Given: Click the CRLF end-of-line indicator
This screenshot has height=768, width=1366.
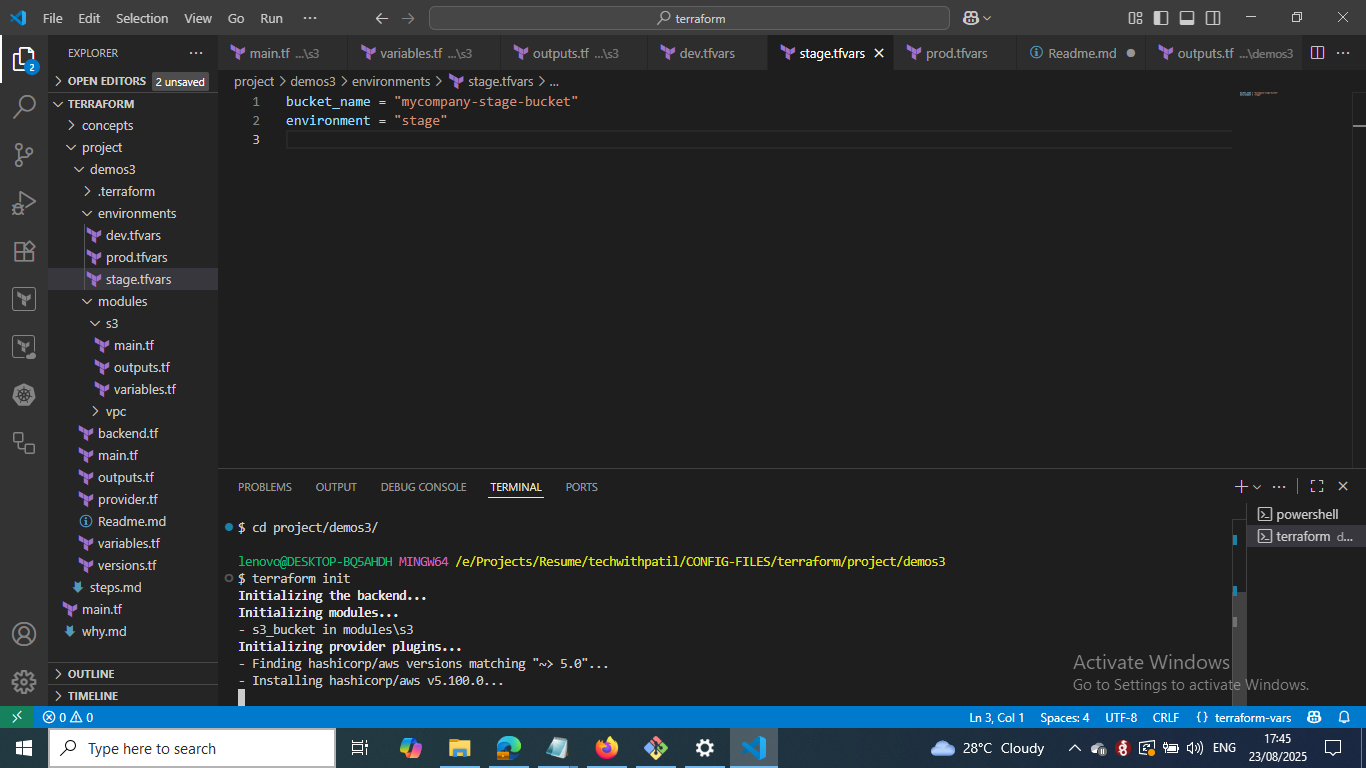Looking at the screenshot, I should [1166, 717].
